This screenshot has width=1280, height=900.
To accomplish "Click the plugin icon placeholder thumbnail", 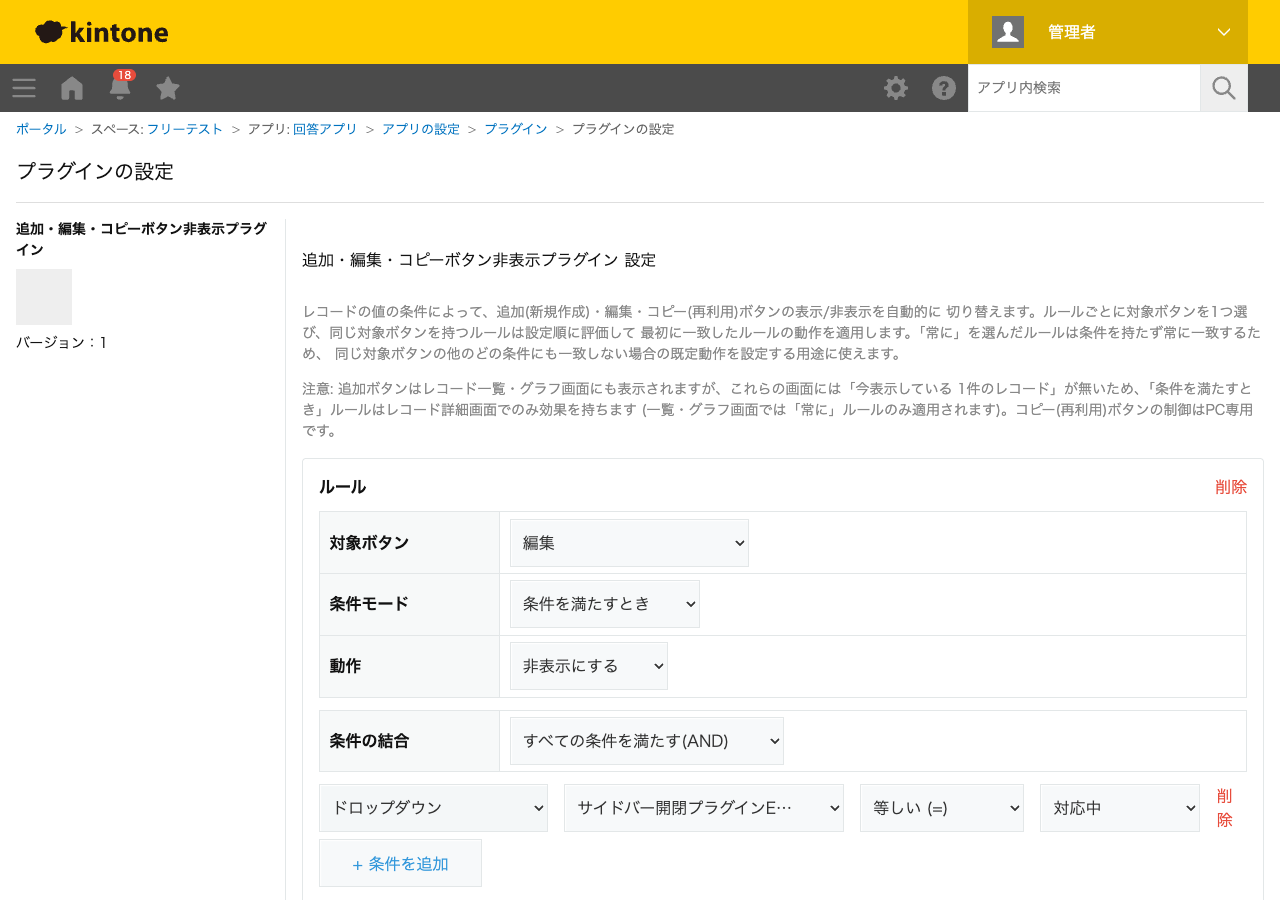I will point(44,297).
